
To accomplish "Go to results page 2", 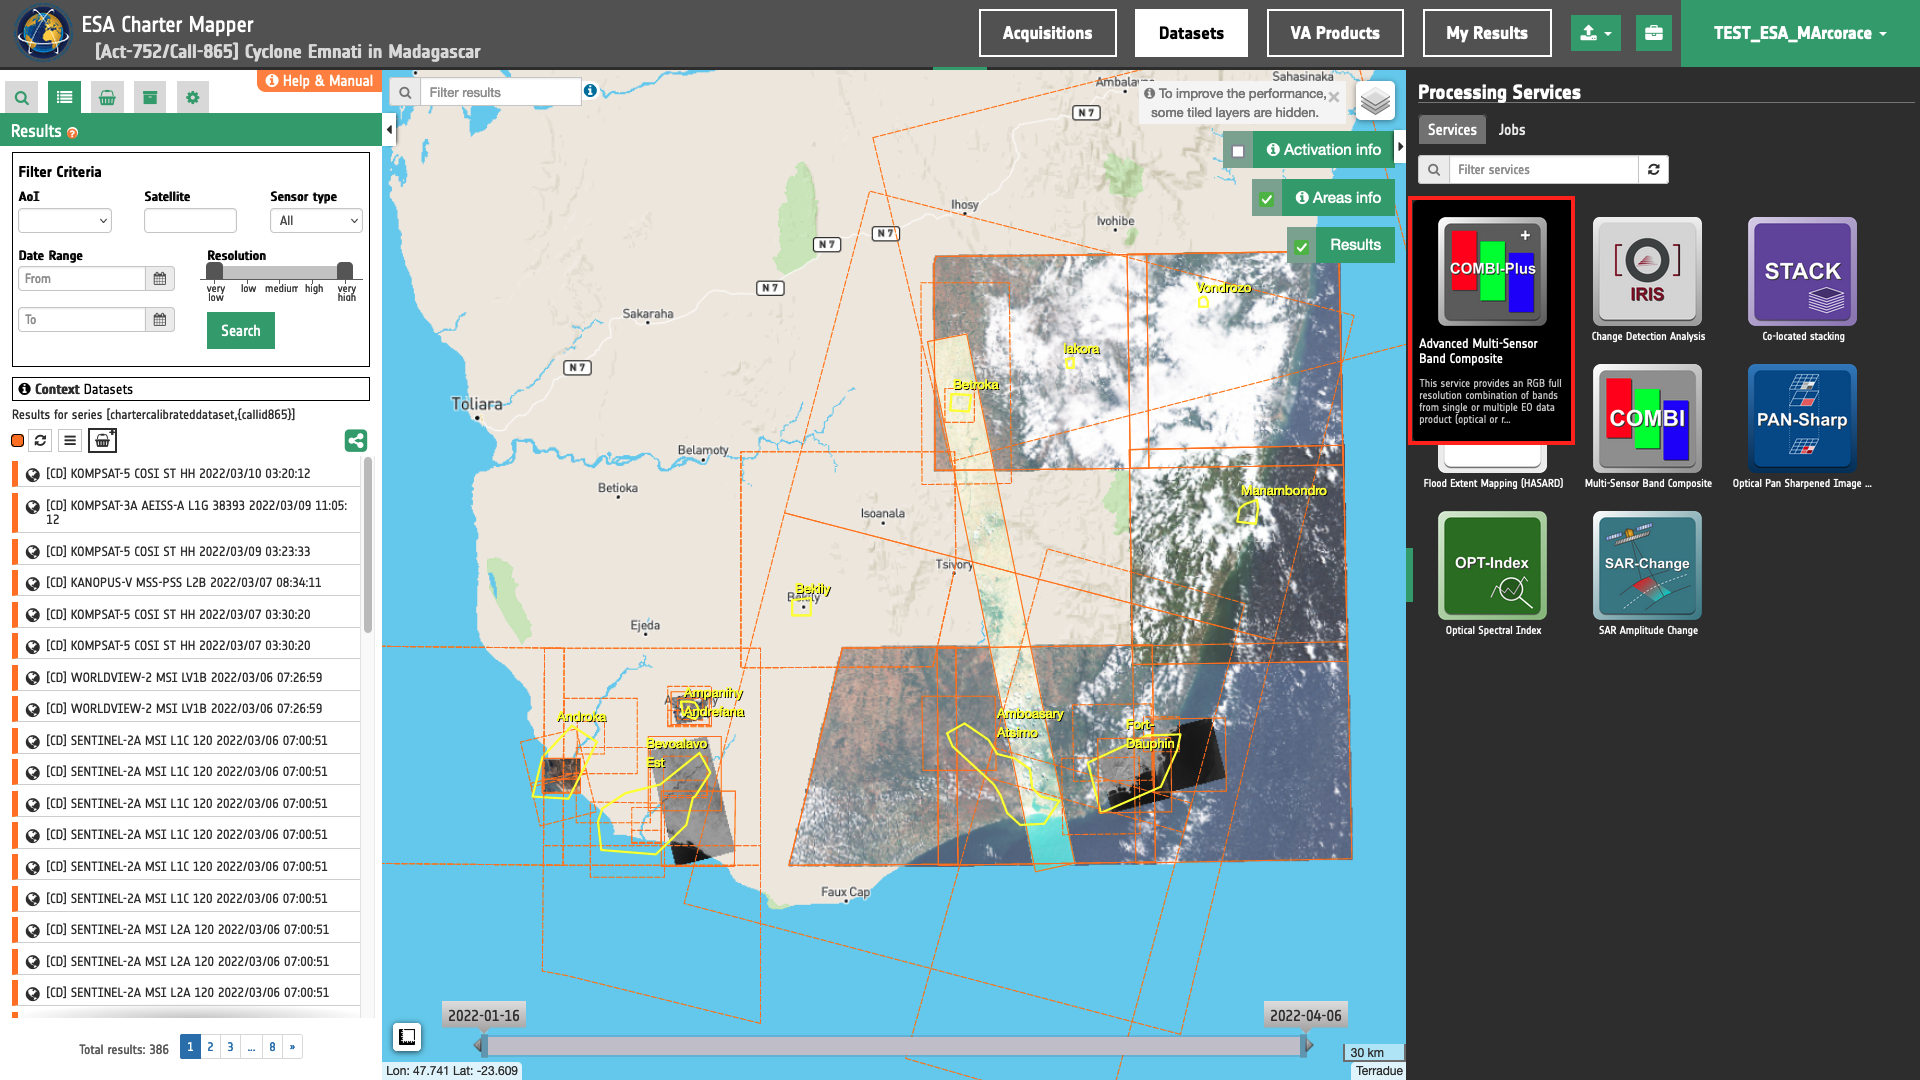I will coord(210,1047).
